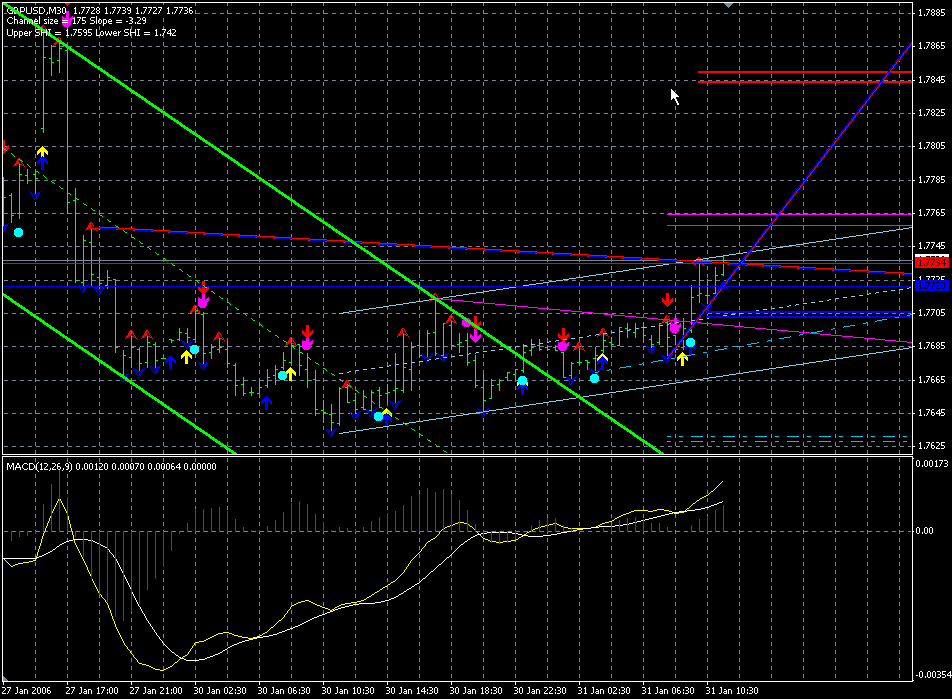The width and height of the screenshot is (952, 699).
Task: Click the '30 Jan 06:30' time label
Action: (284, 690)
